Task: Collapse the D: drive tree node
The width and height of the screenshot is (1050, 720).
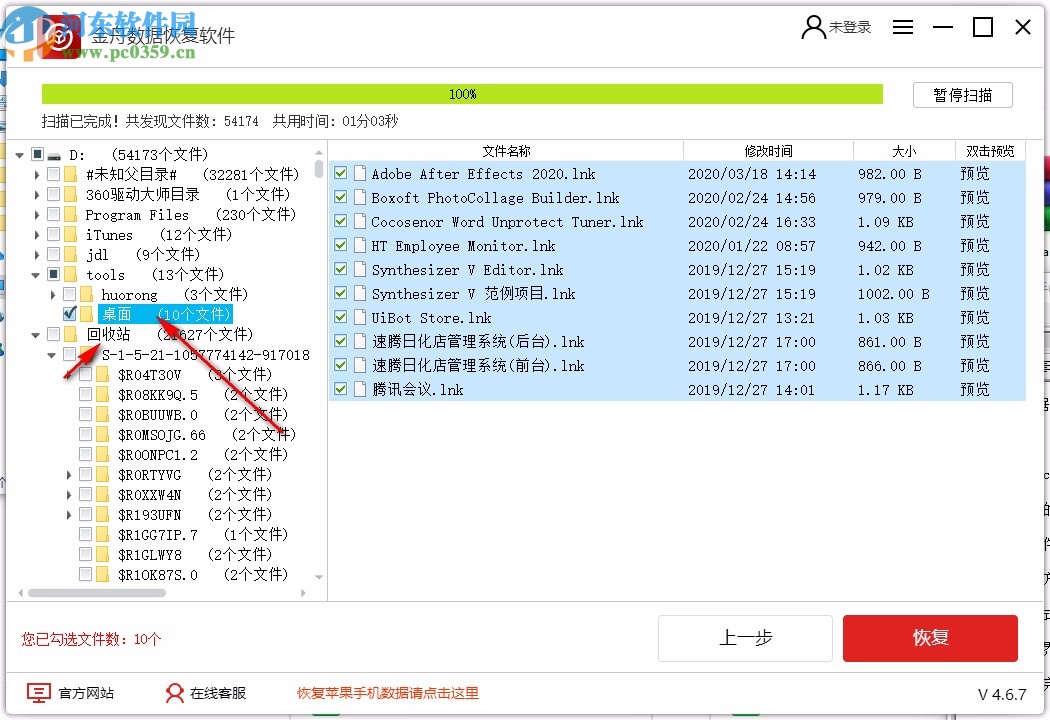Action: (x=18, y=154)
